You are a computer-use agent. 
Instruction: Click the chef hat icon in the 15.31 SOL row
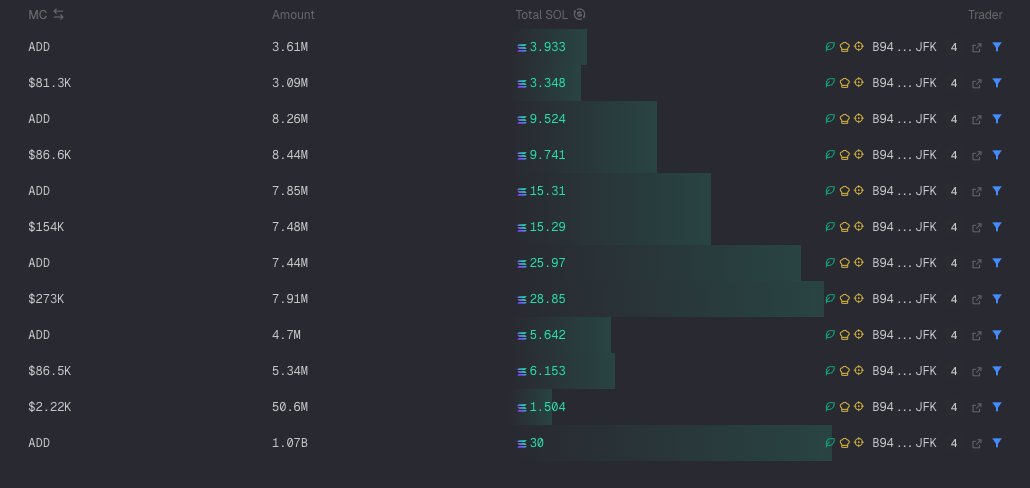[x=845, y=191]
